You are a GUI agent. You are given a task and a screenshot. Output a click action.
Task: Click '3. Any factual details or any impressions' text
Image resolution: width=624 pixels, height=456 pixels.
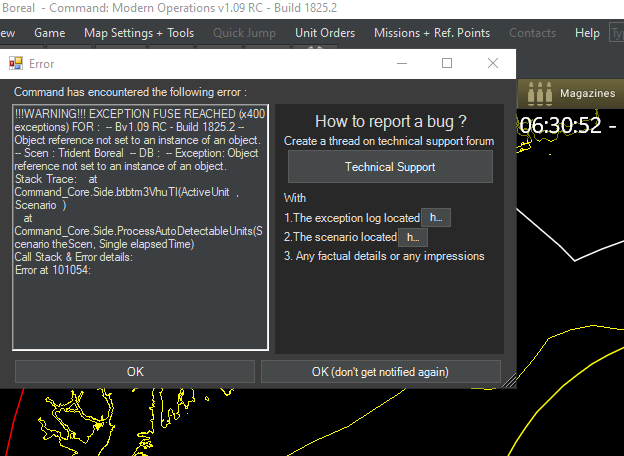click(x=384, y=256)
